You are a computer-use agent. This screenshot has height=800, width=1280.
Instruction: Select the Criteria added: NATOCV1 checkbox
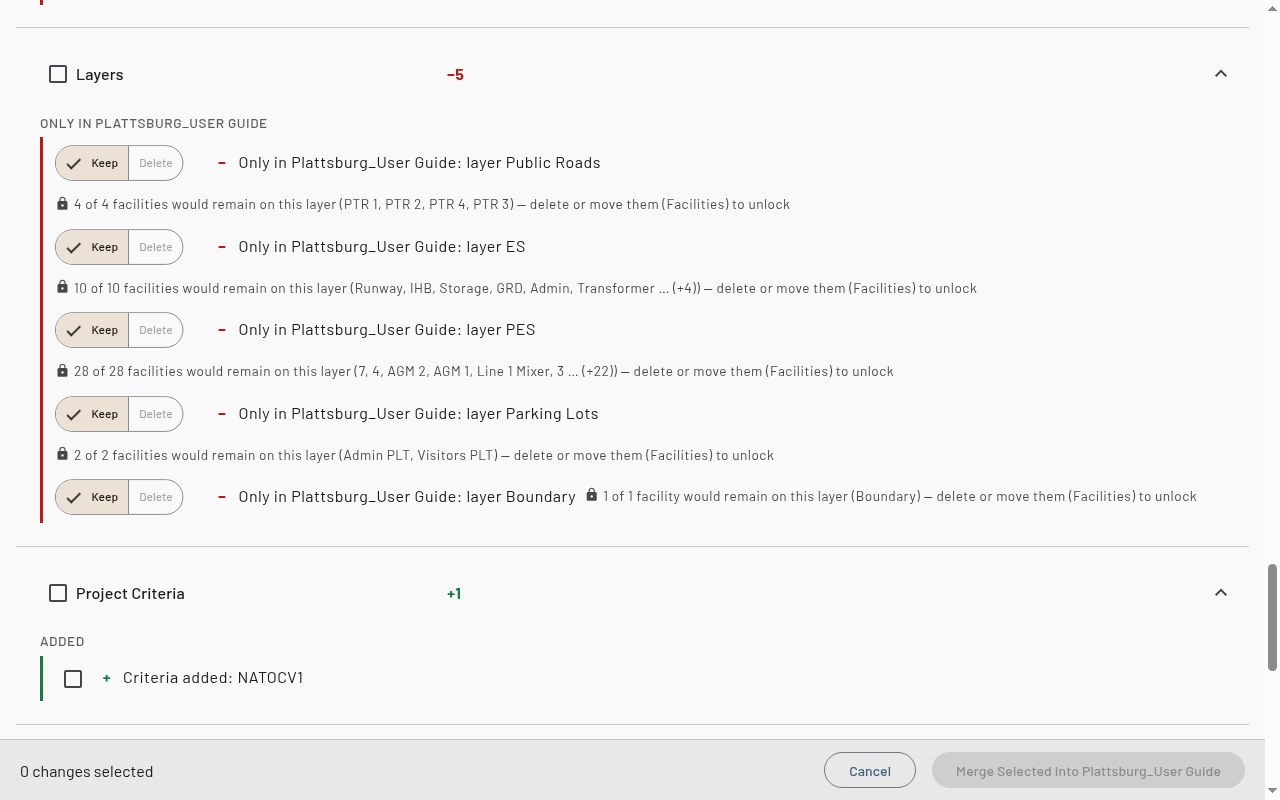[x=73, y=679]
